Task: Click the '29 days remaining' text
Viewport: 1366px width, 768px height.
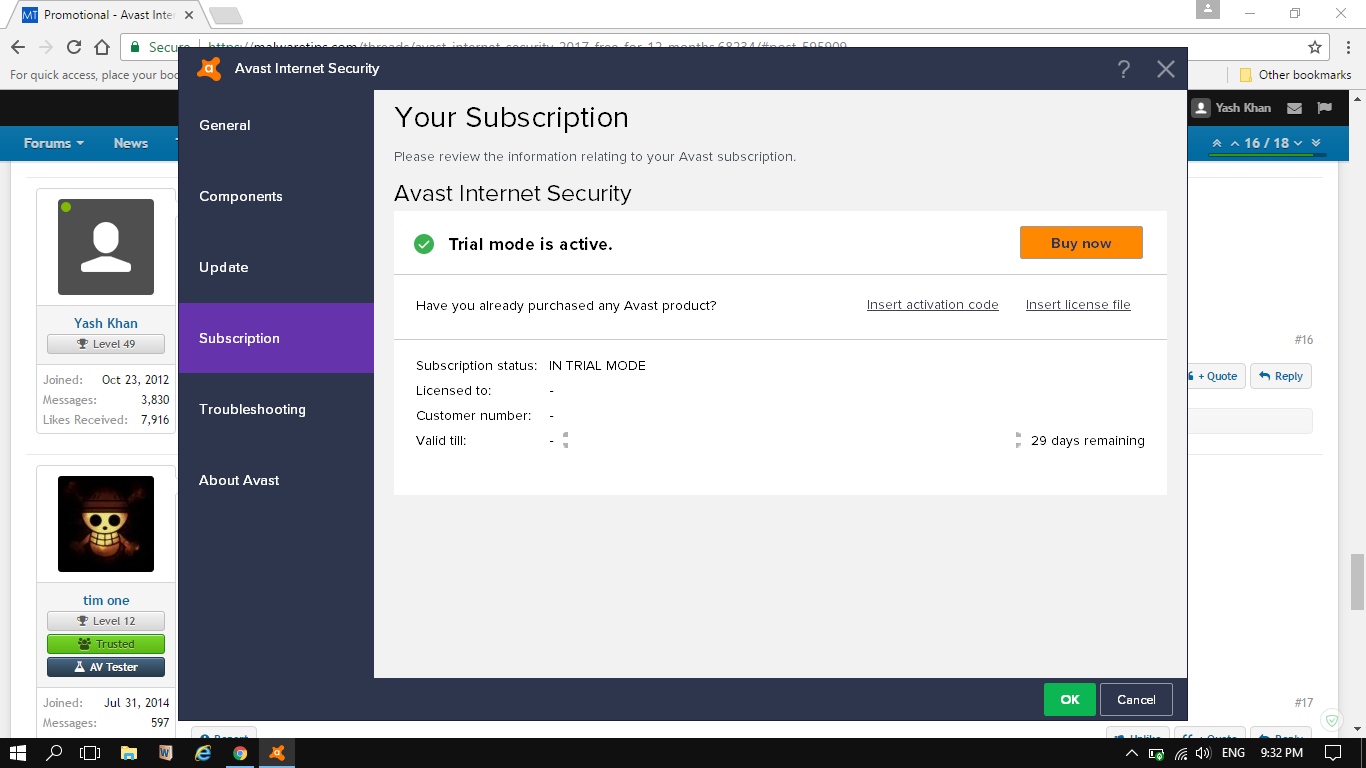Action: (x=1088, y=440)
